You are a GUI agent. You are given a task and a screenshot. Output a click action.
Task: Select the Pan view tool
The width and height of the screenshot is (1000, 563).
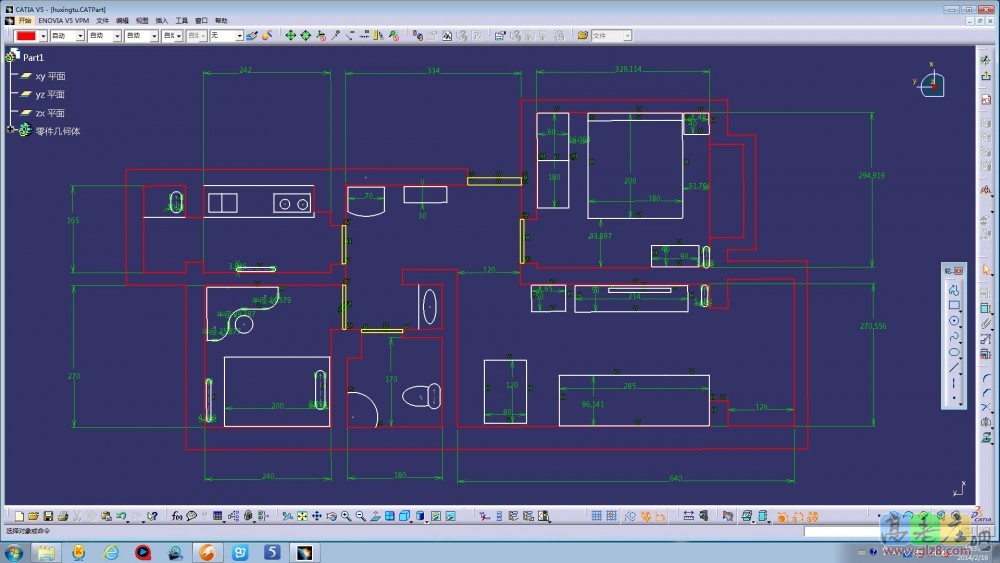tap(316, 516)
